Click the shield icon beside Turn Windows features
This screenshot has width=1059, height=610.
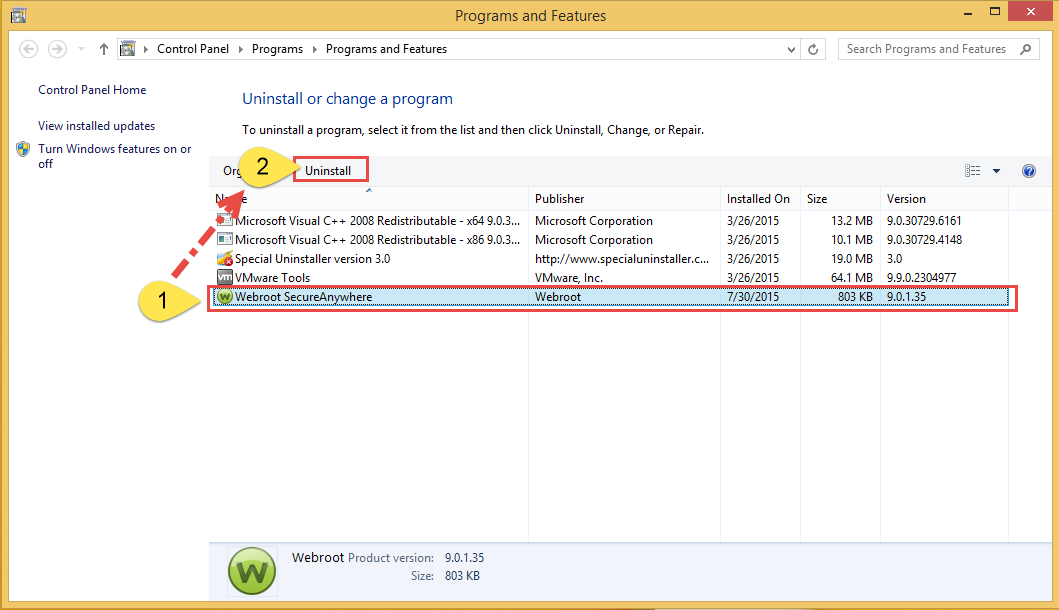[x=24, y=149]
